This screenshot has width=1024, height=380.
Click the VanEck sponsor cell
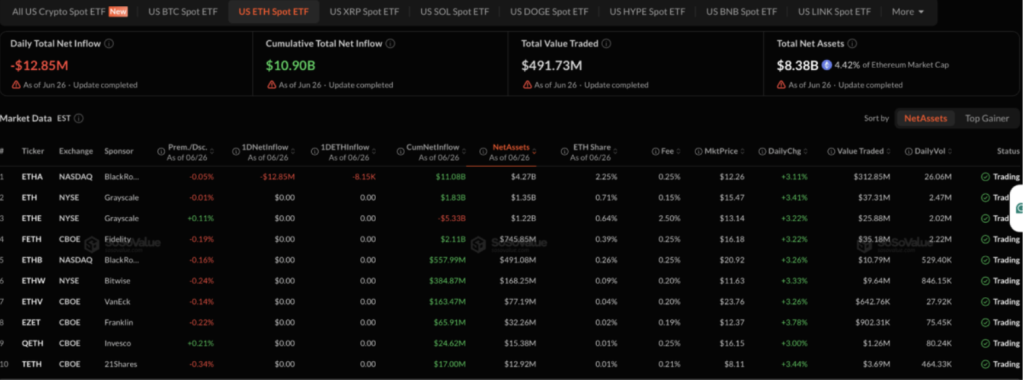[x=118, y=302]
